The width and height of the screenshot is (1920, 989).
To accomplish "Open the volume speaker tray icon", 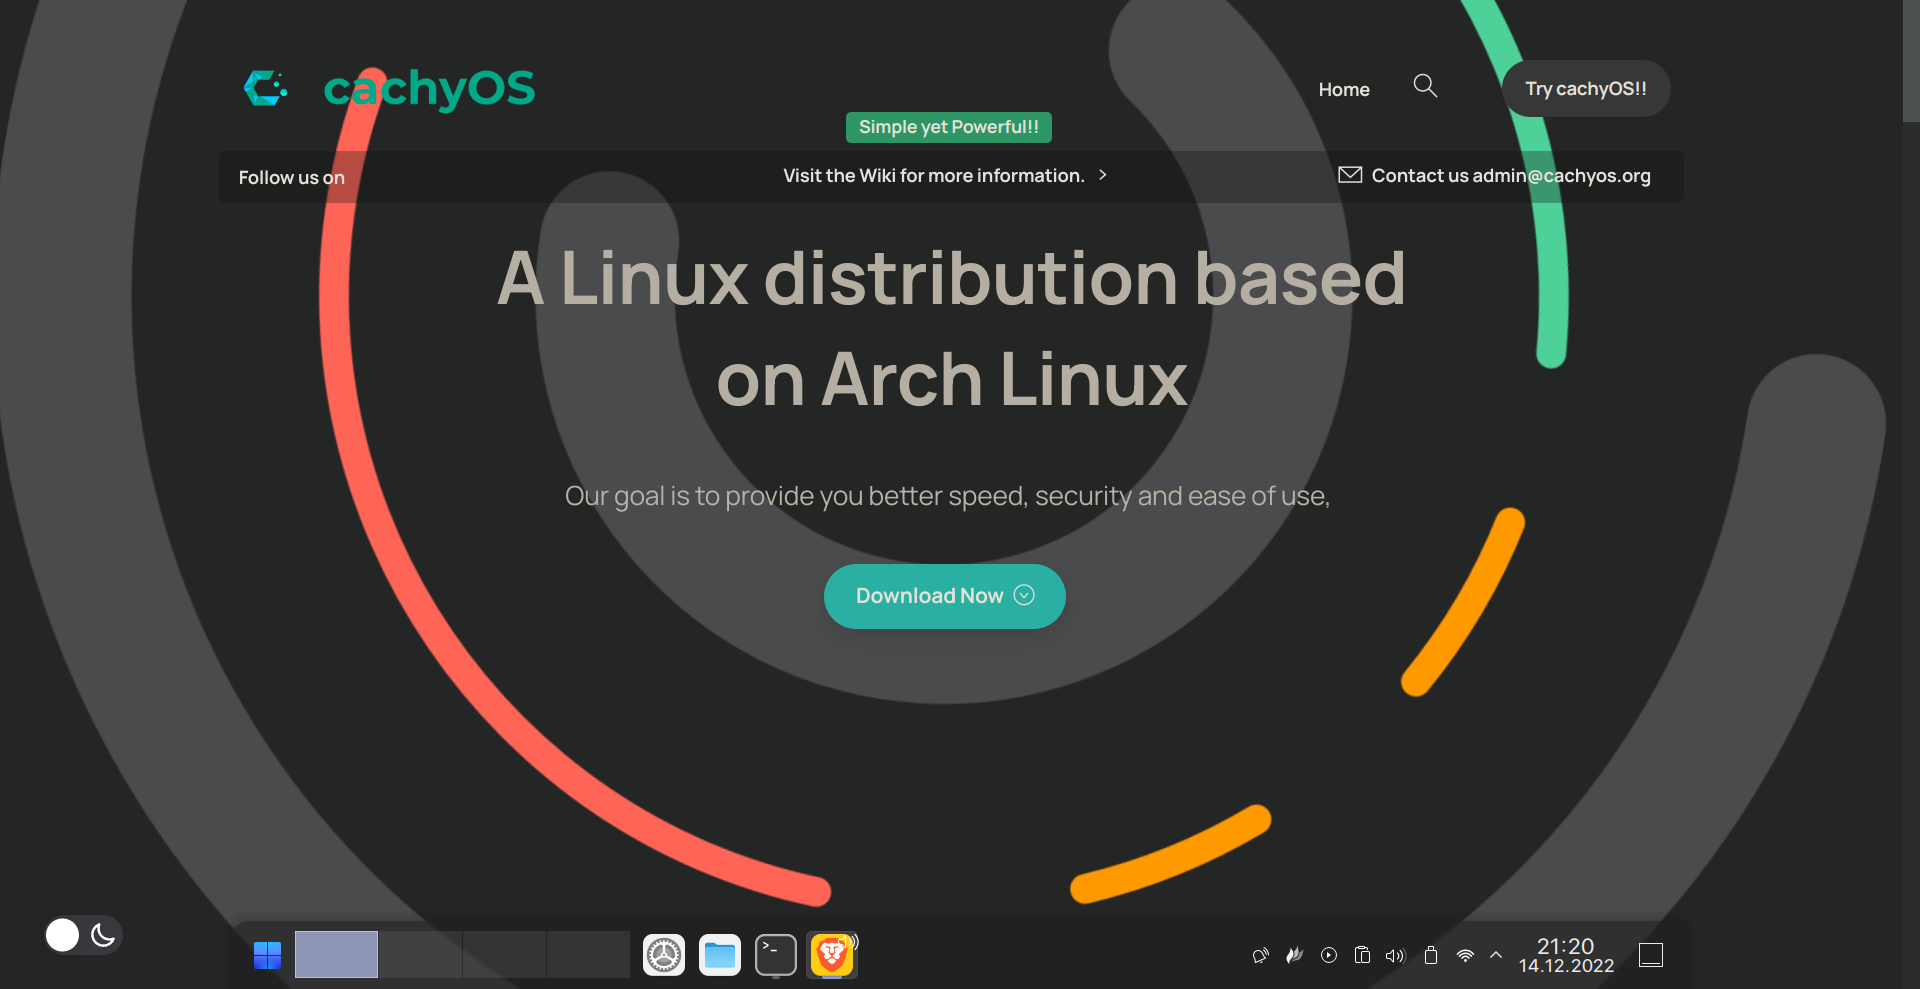I will click(x=1396, y=955).
